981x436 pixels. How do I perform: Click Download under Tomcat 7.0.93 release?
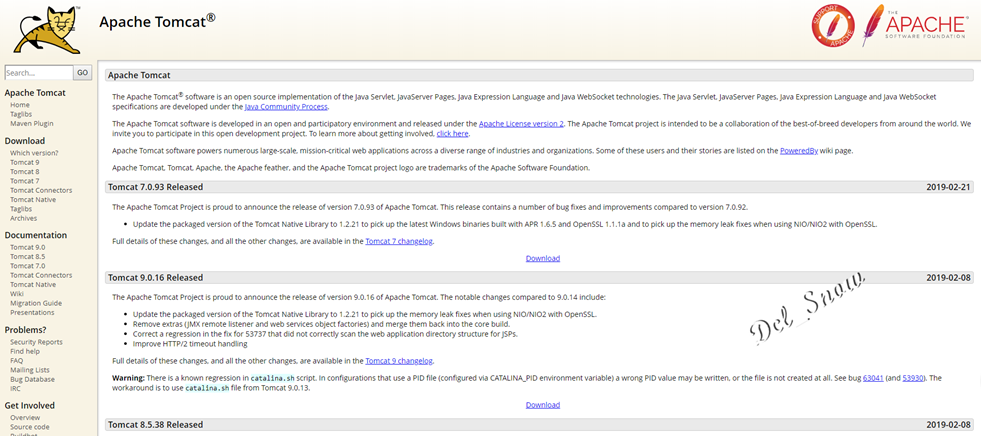pos(542,258)
